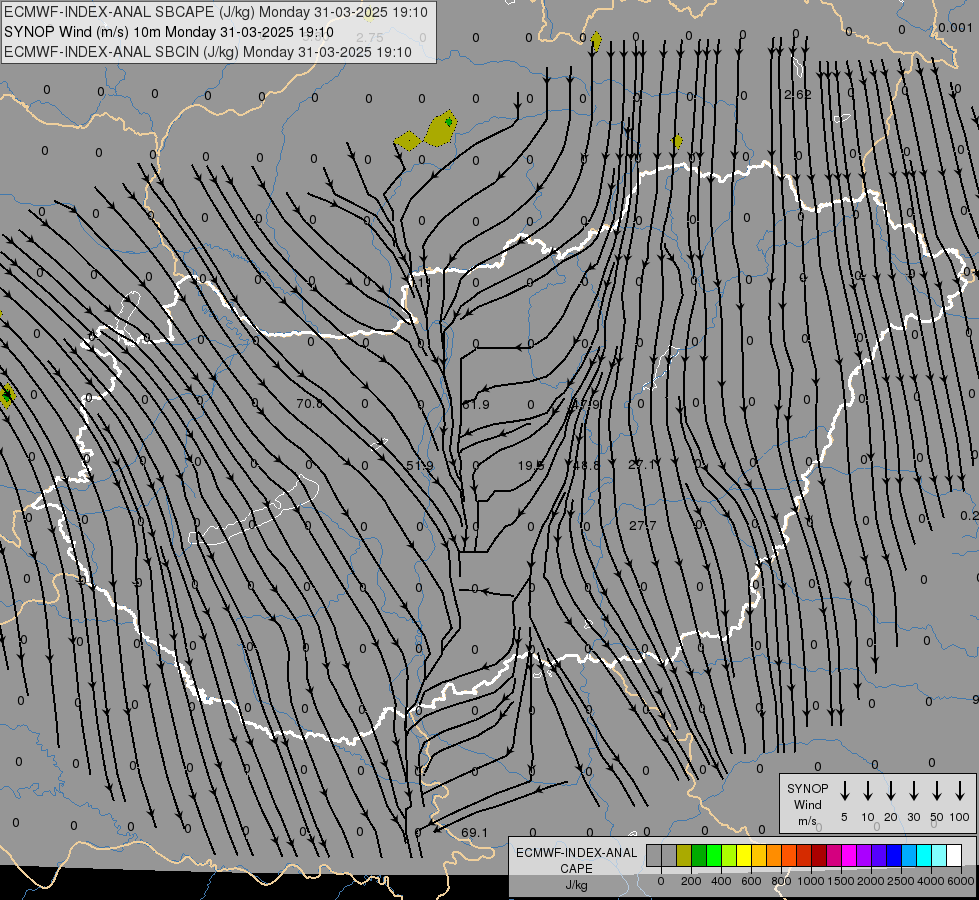This screenshot has height=900, width=979.
Task: Click the SBCIN title line in header
Action: point(208,52)
